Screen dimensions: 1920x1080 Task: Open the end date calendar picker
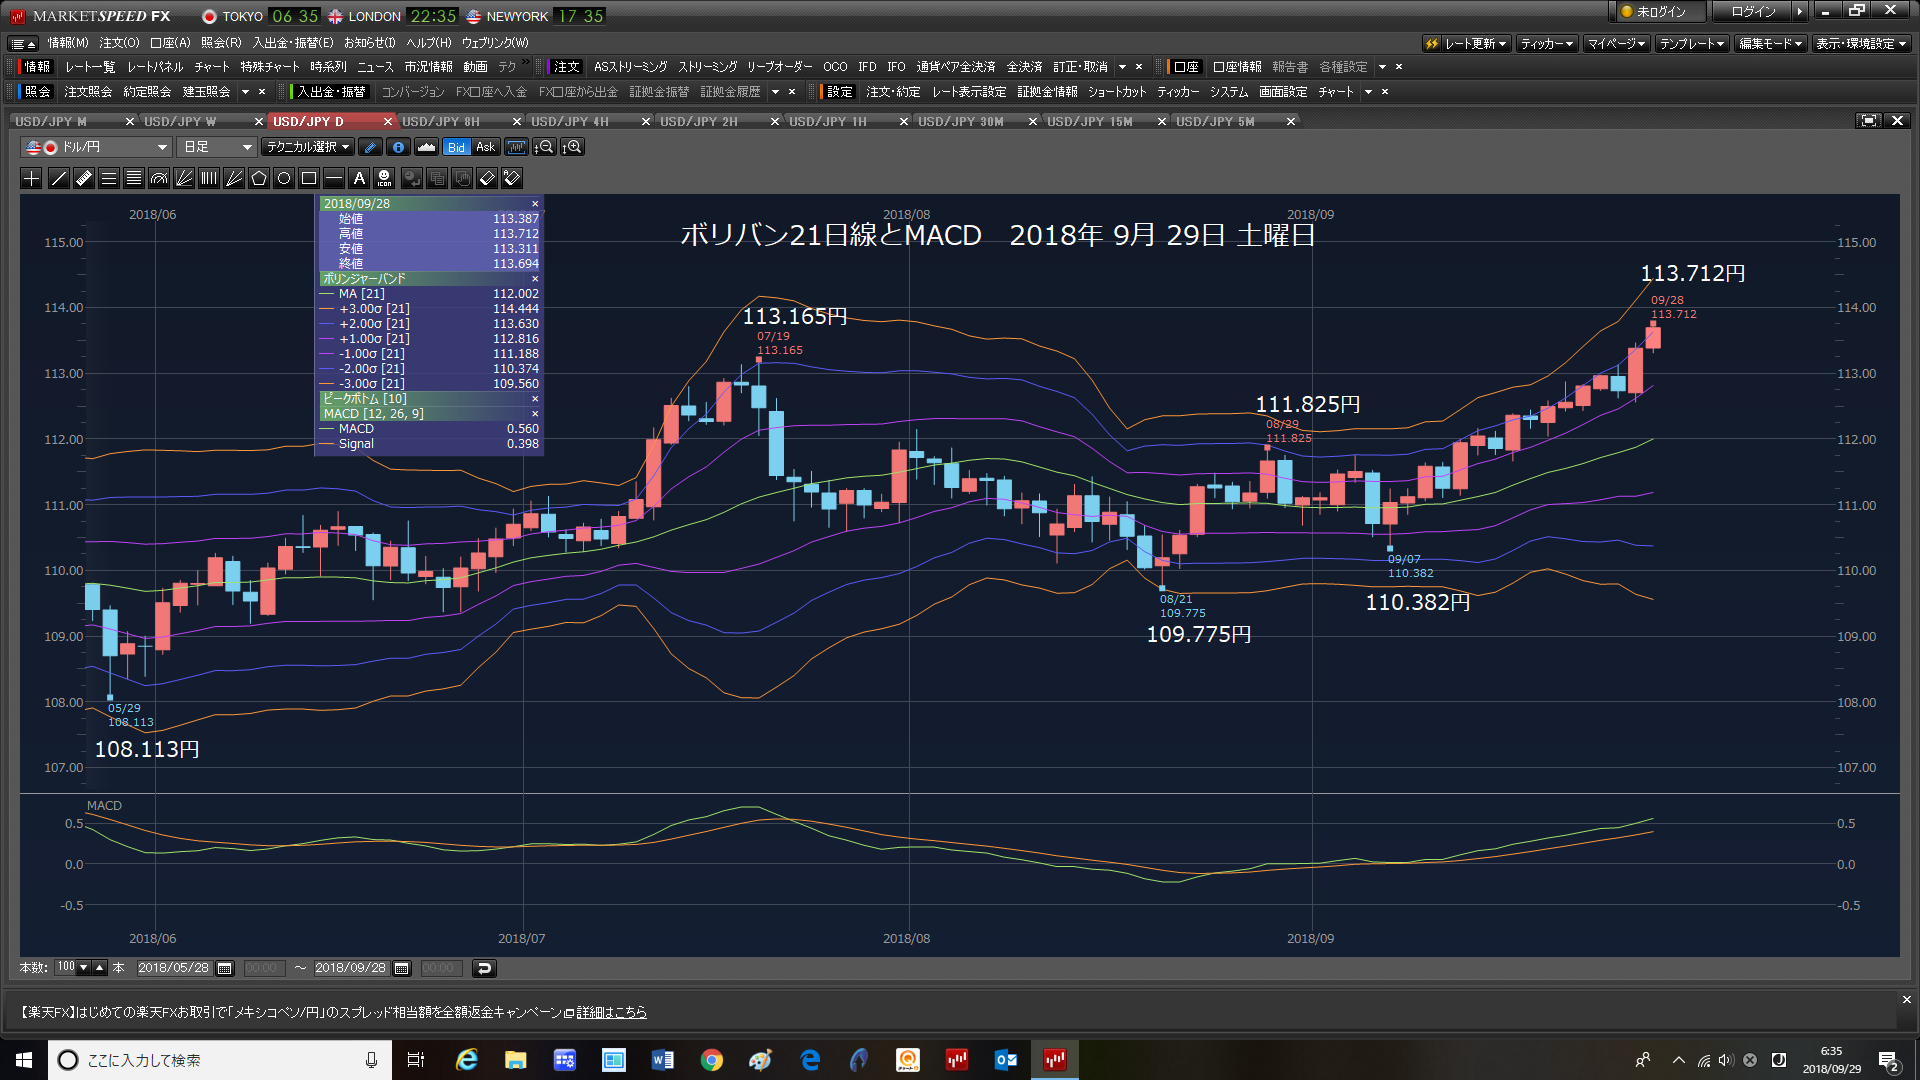click(402, 968)
